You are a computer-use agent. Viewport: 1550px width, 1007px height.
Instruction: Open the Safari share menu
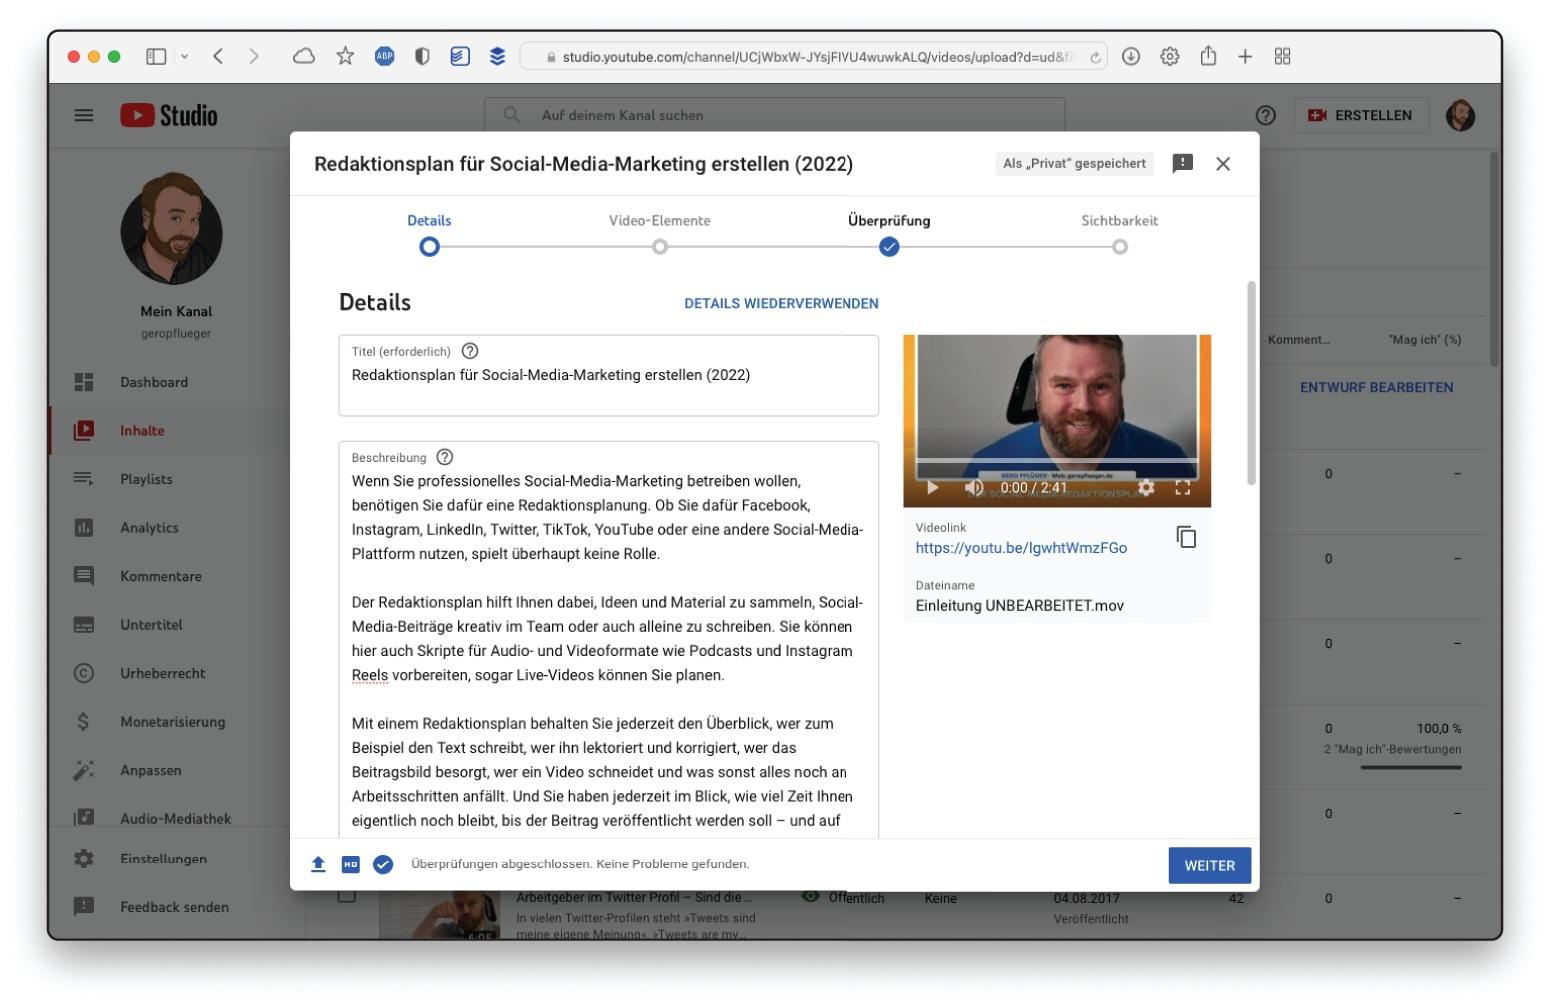(1208, 56)
